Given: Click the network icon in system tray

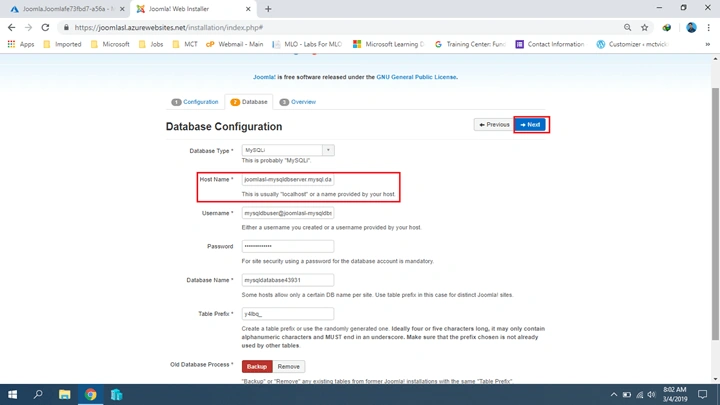Looking at the screenshot, I should 640,394.
